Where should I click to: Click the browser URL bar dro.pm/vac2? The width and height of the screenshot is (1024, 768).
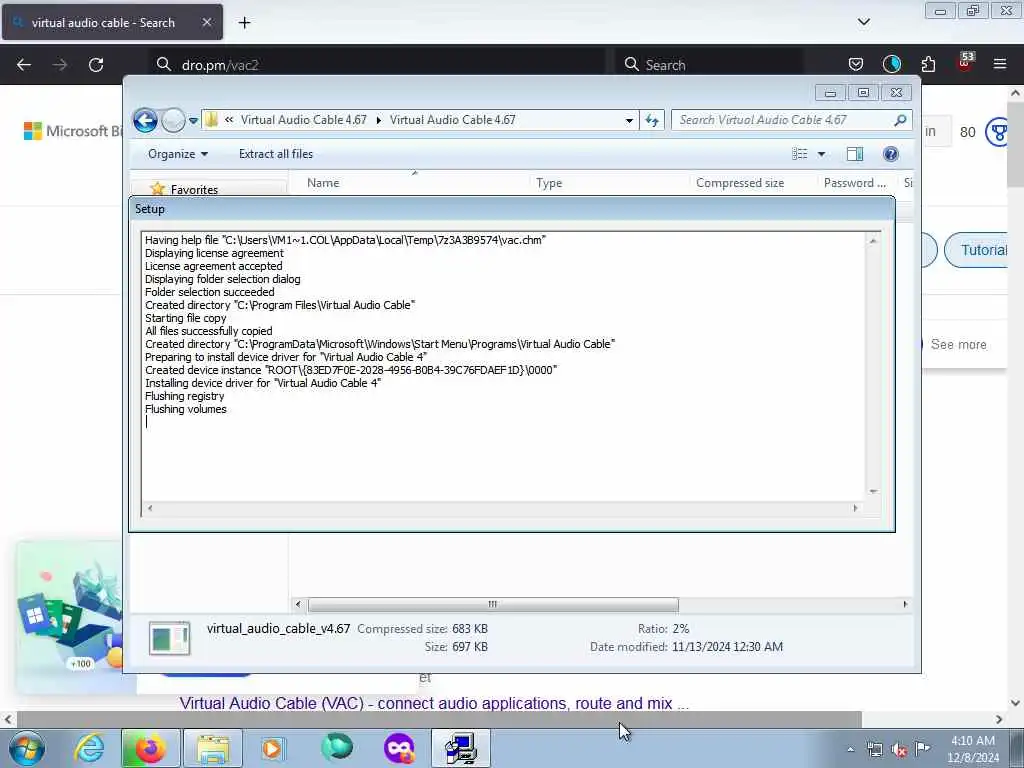pos(379,65)
